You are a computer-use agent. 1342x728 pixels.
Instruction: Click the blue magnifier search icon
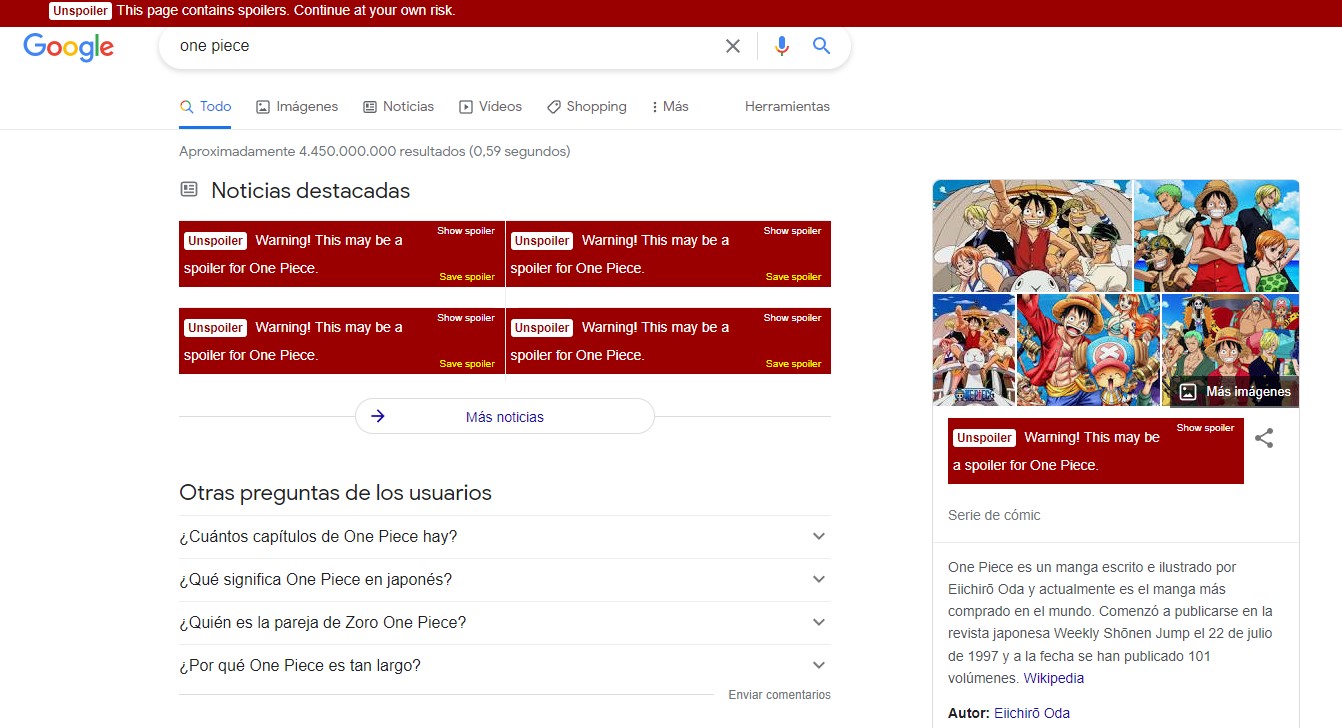(821, 46)
